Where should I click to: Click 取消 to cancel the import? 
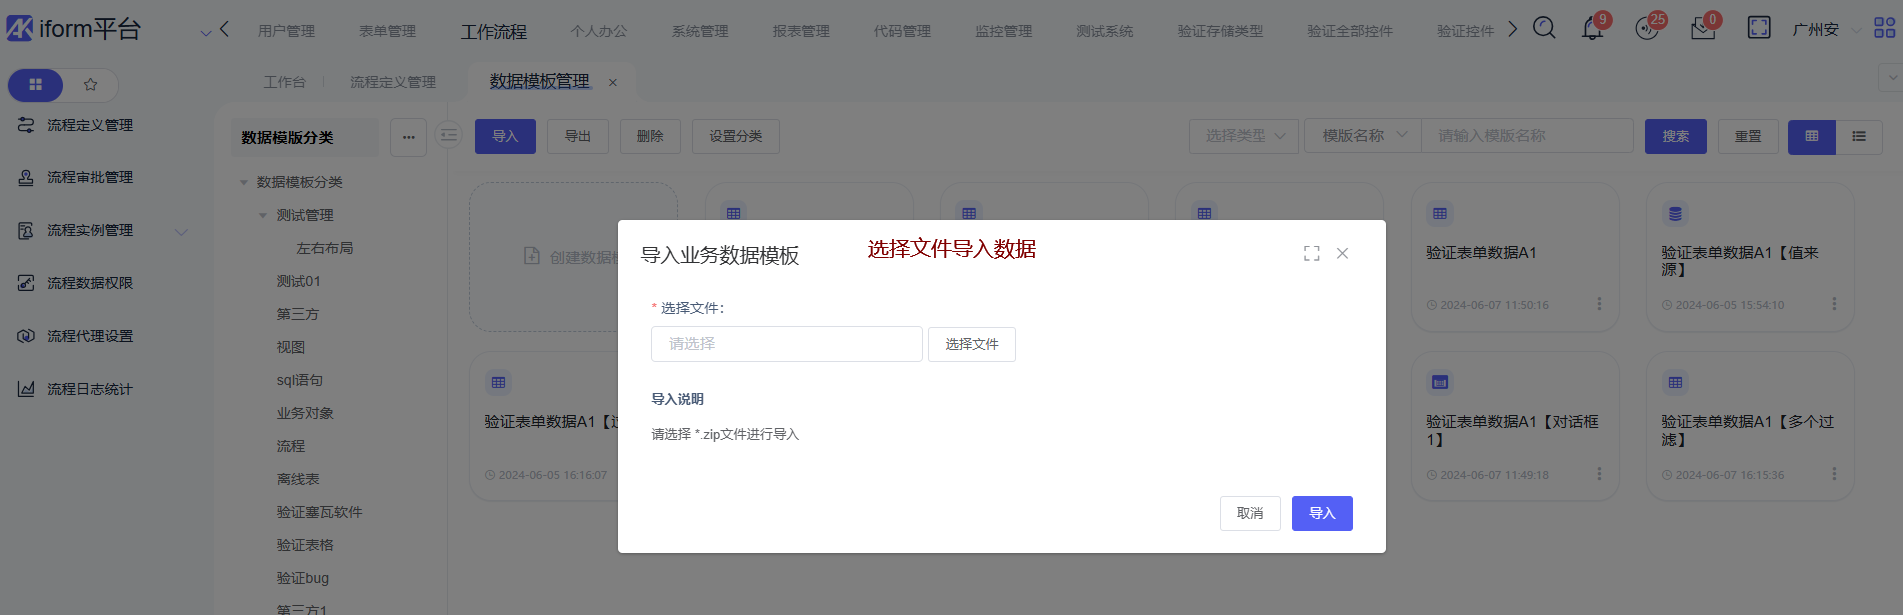[x=1249, y=513]
